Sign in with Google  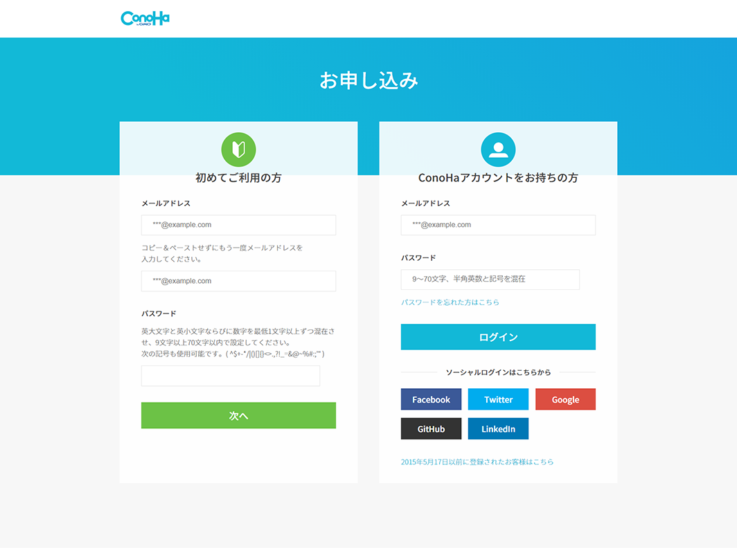point(565,399)
